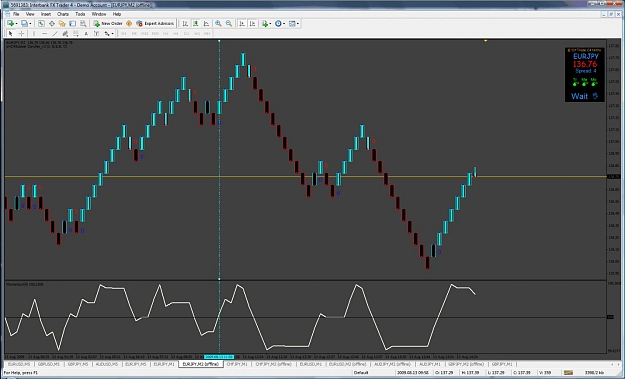This screenshot has width=625, height=379.
Task: Show the Market Watch window
Action: click(41, 24)
